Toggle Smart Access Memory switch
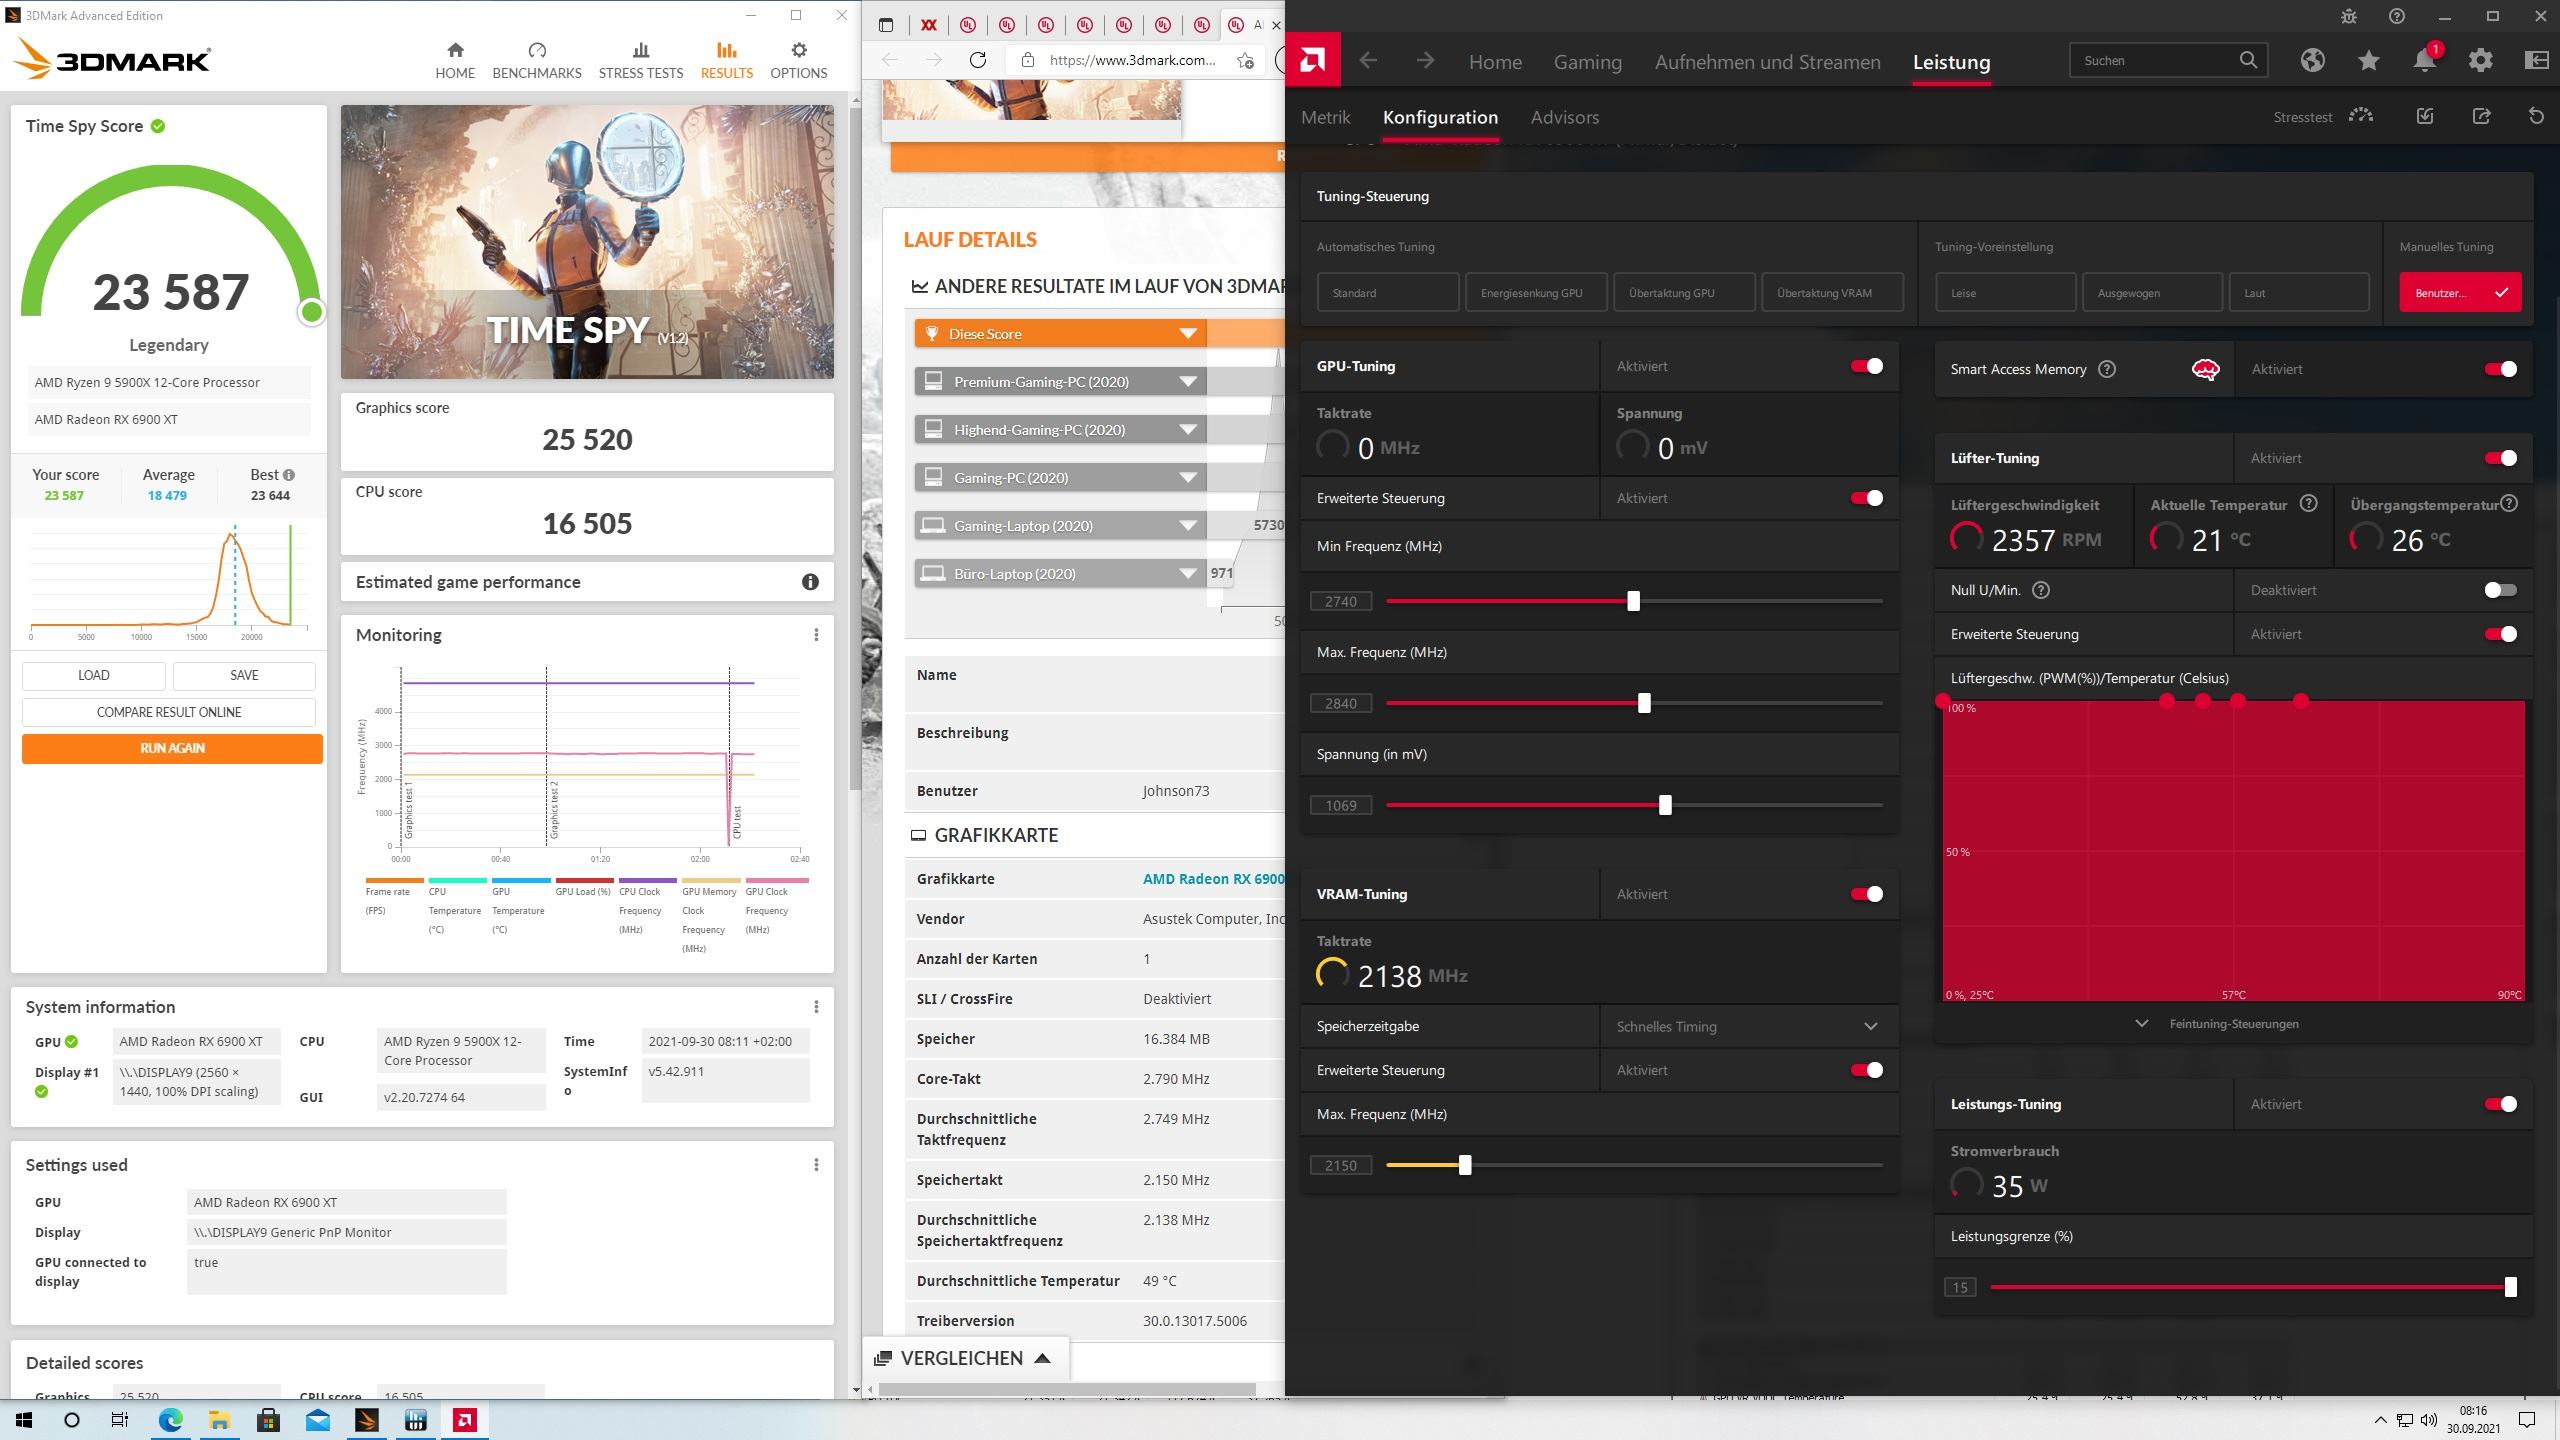 2500,369
